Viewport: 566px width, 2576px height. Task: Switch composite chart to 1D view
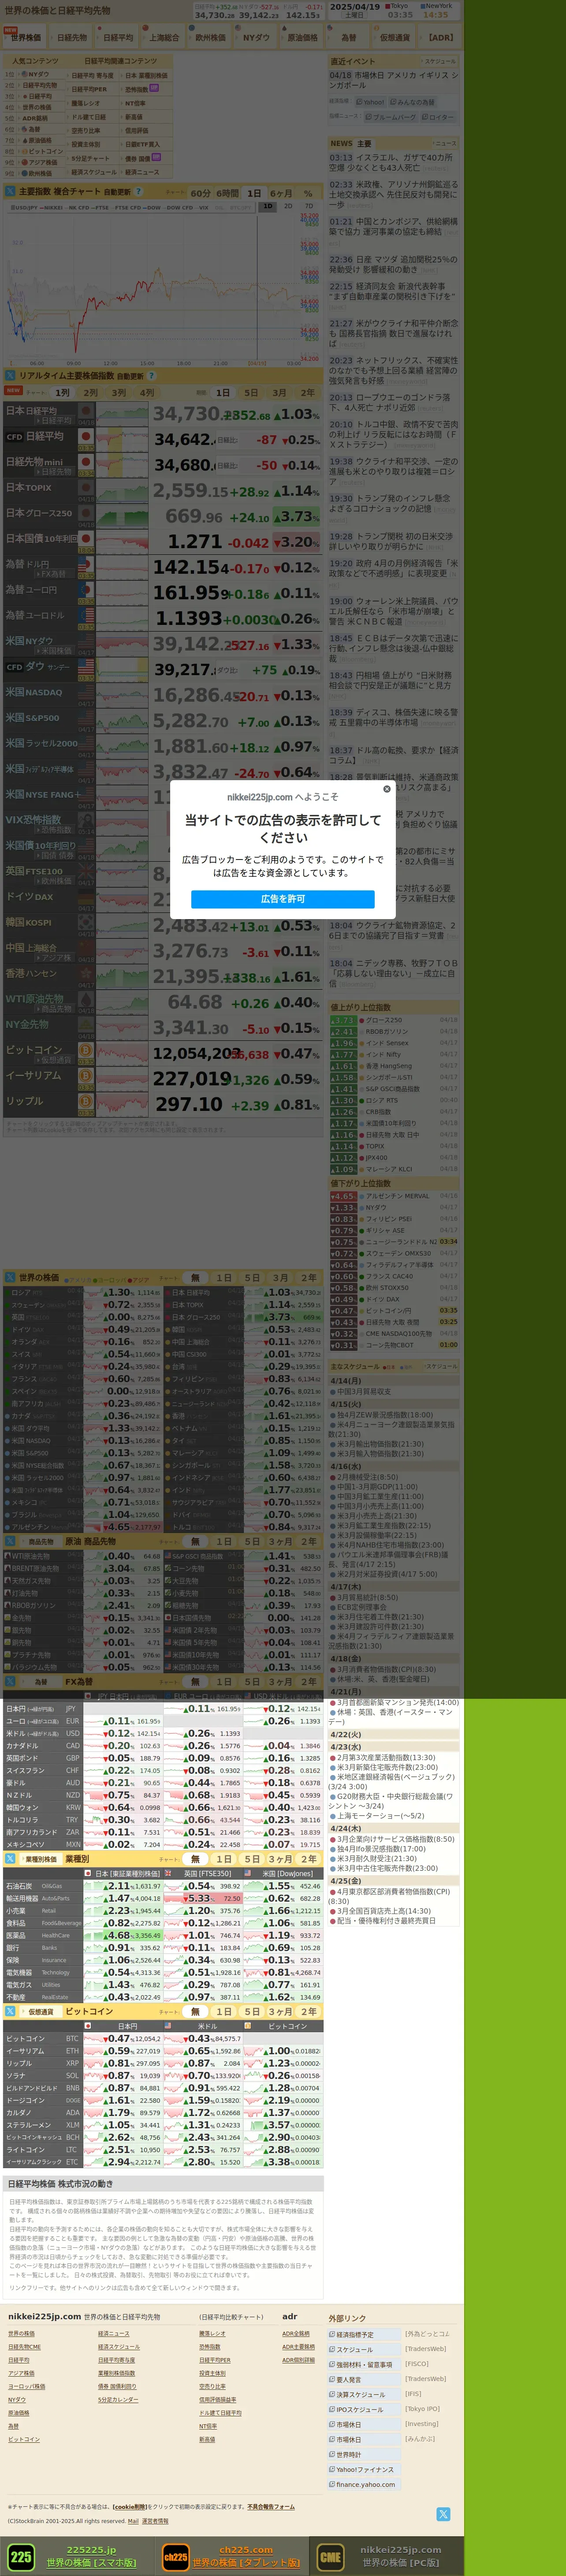[267, 207]
